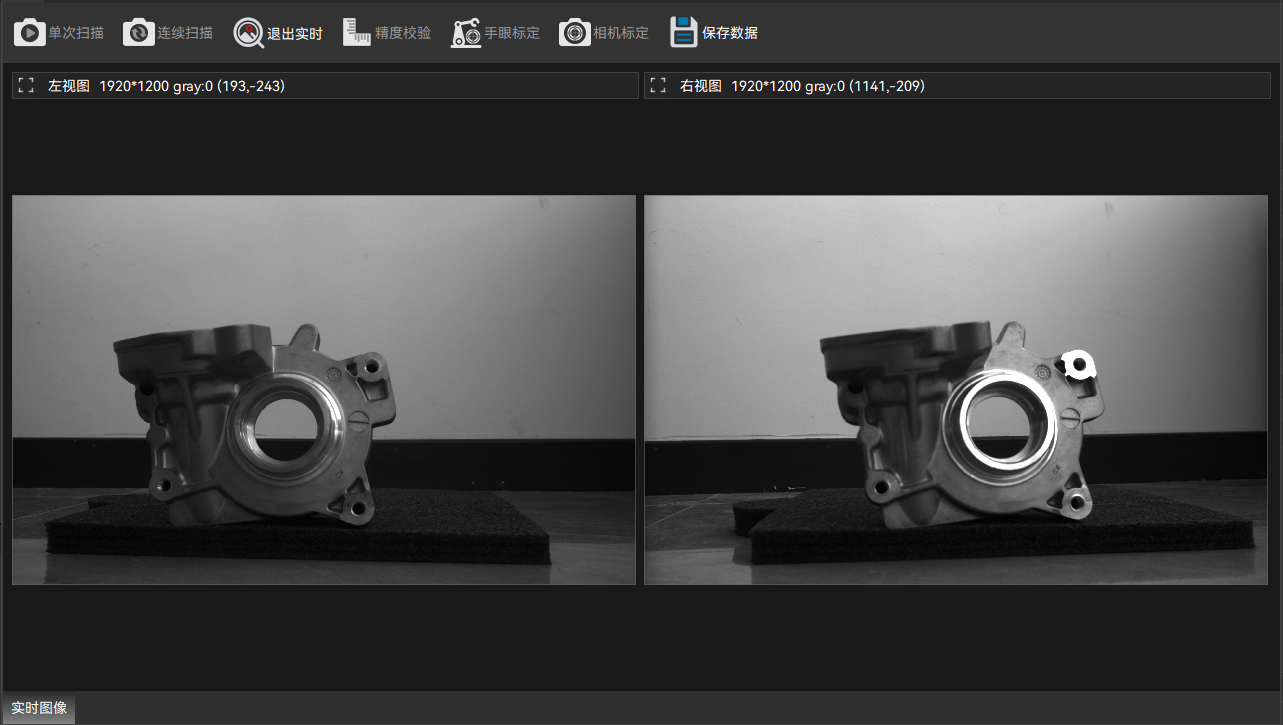1283x725 pixels.
Task: Start 手眼标定 hand-eye calibration
Action: pyautogui.click(x=465, y=31)
